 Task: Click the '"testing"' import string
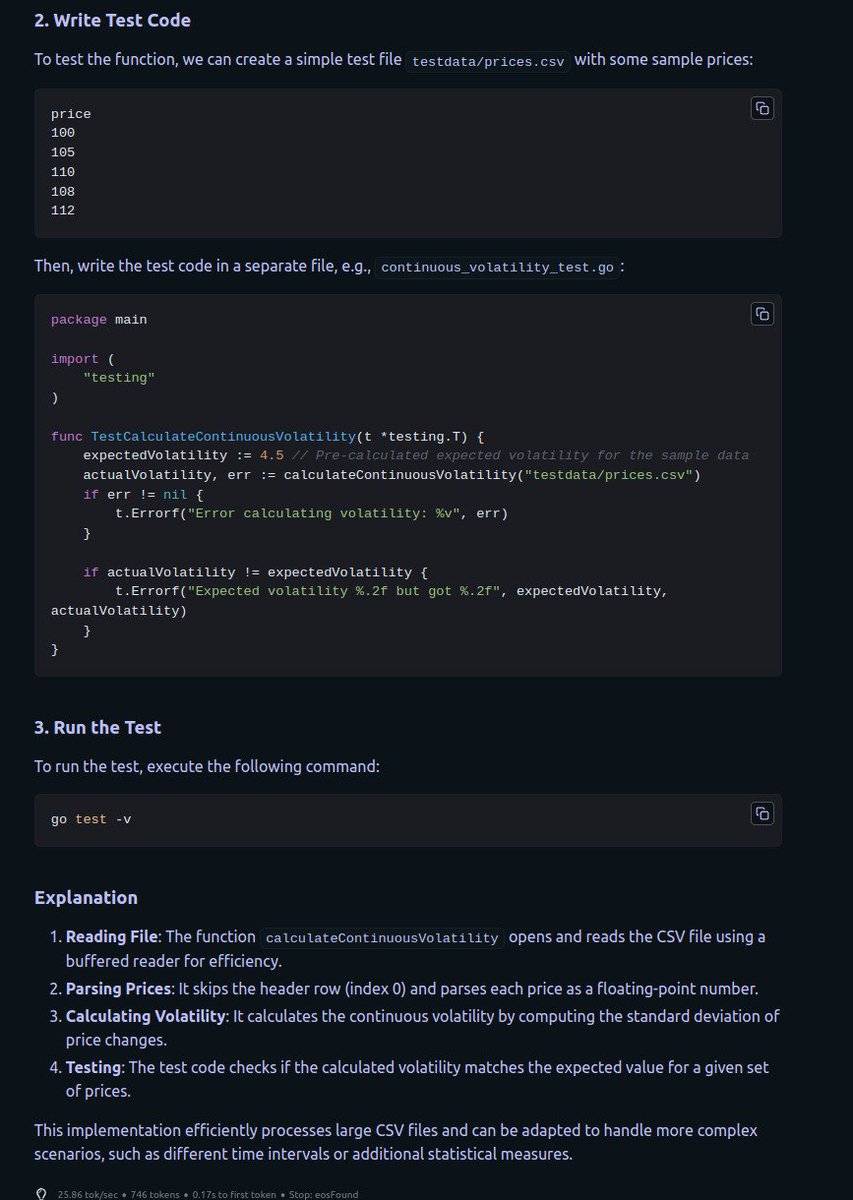pyautogui.click(x=119, y=378)
